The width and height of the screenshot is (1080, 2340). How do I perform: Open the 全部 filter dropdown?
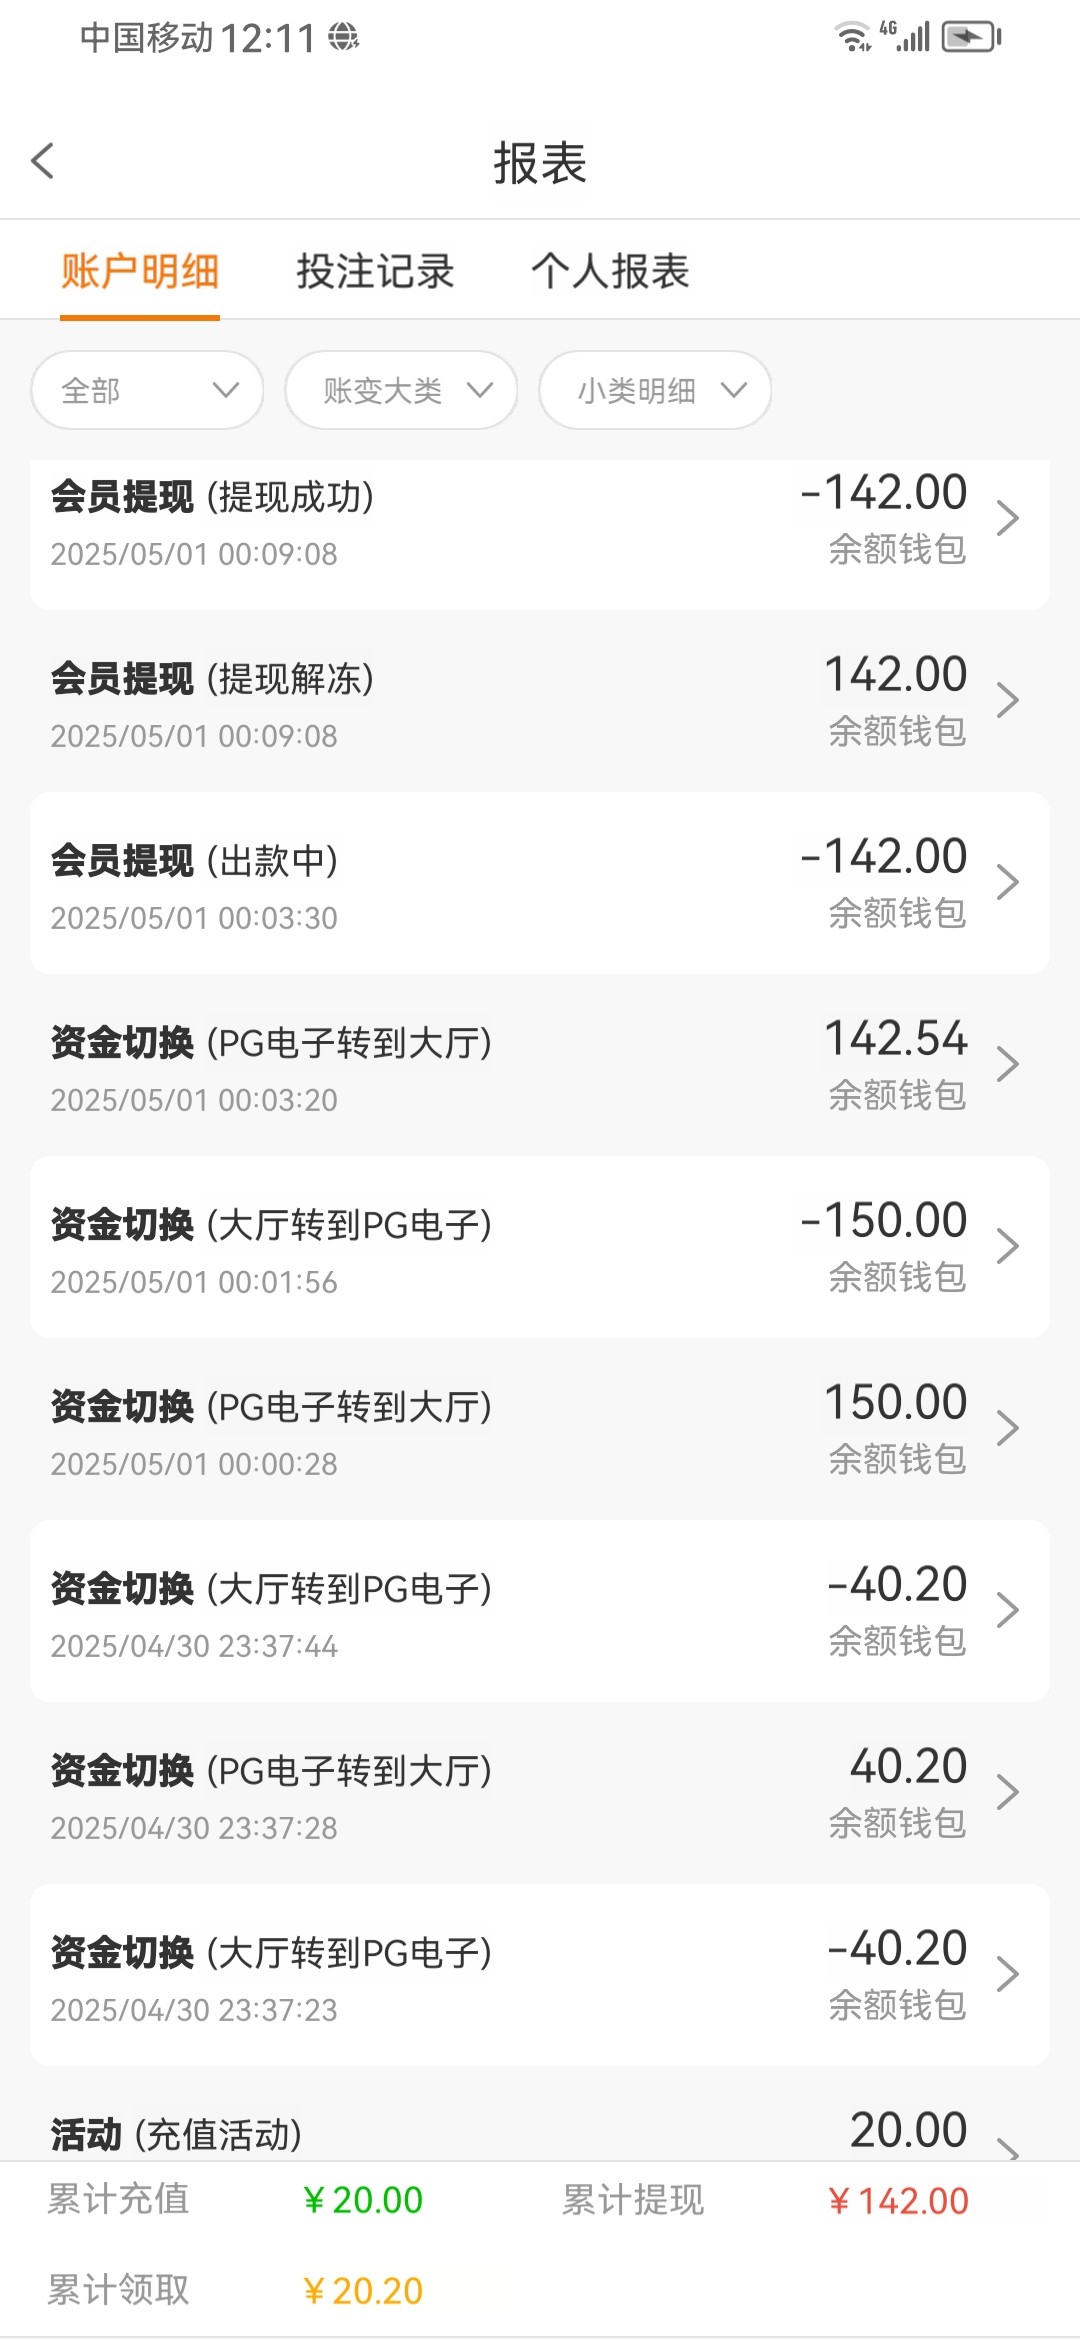click(x=147, y=390)
